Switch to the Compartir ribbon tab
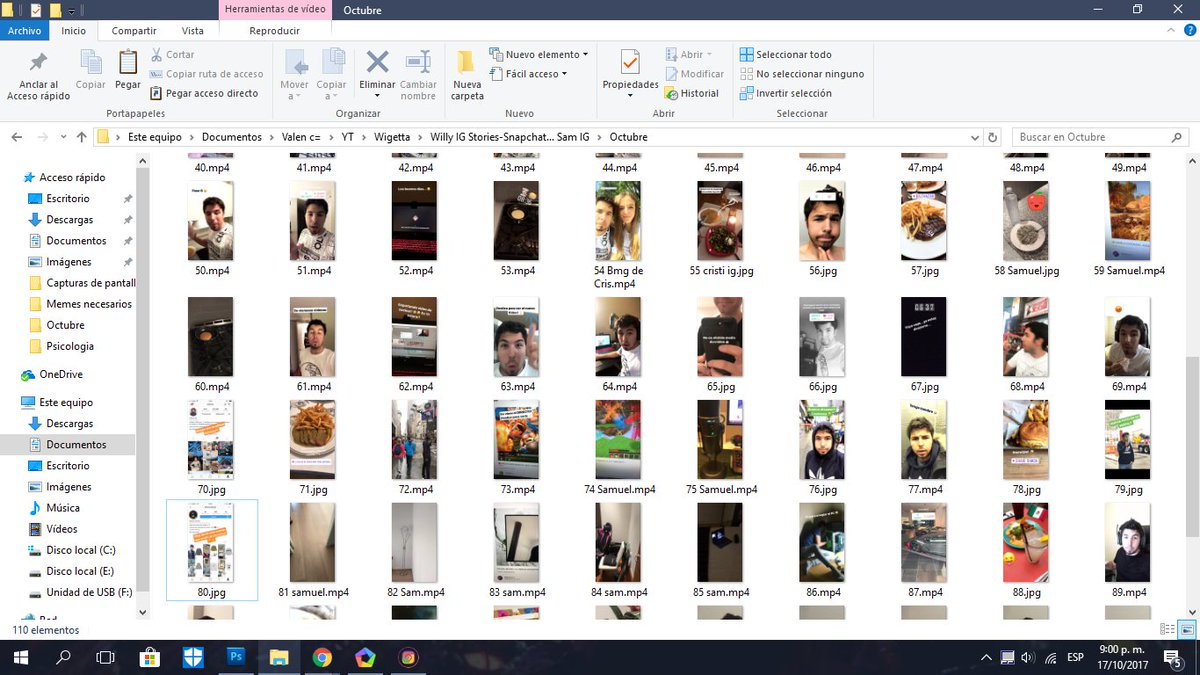Screen dimensions: 1200x675 [x=134, y=31]
